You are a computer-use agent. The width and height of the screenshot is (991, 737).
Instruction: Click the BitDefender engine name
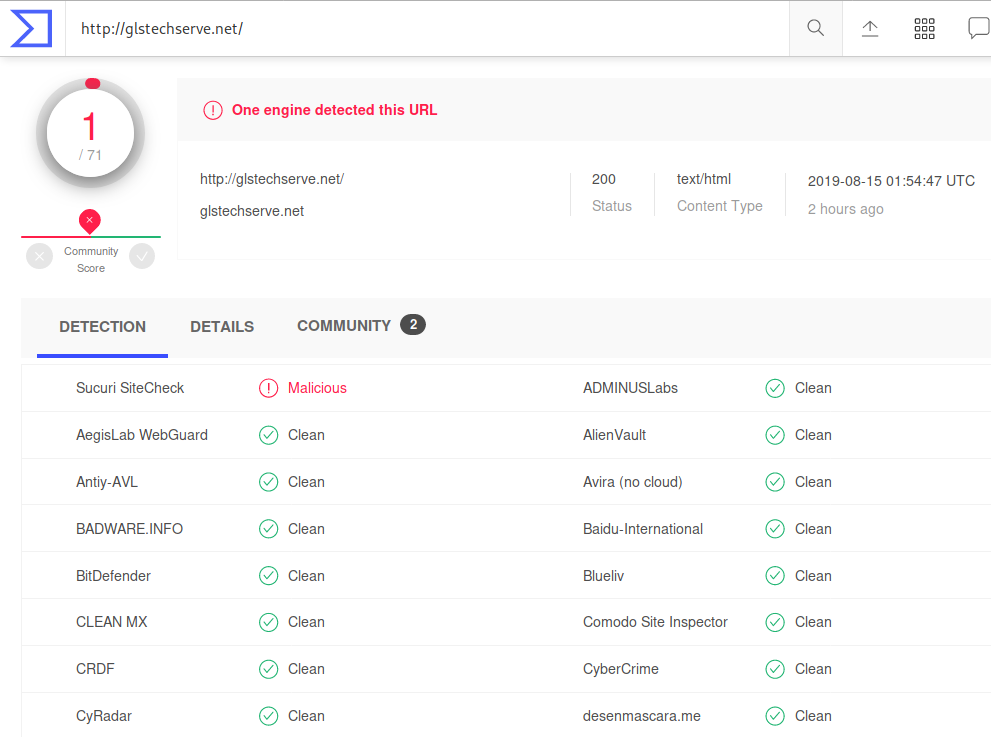[x=113, y=576]
